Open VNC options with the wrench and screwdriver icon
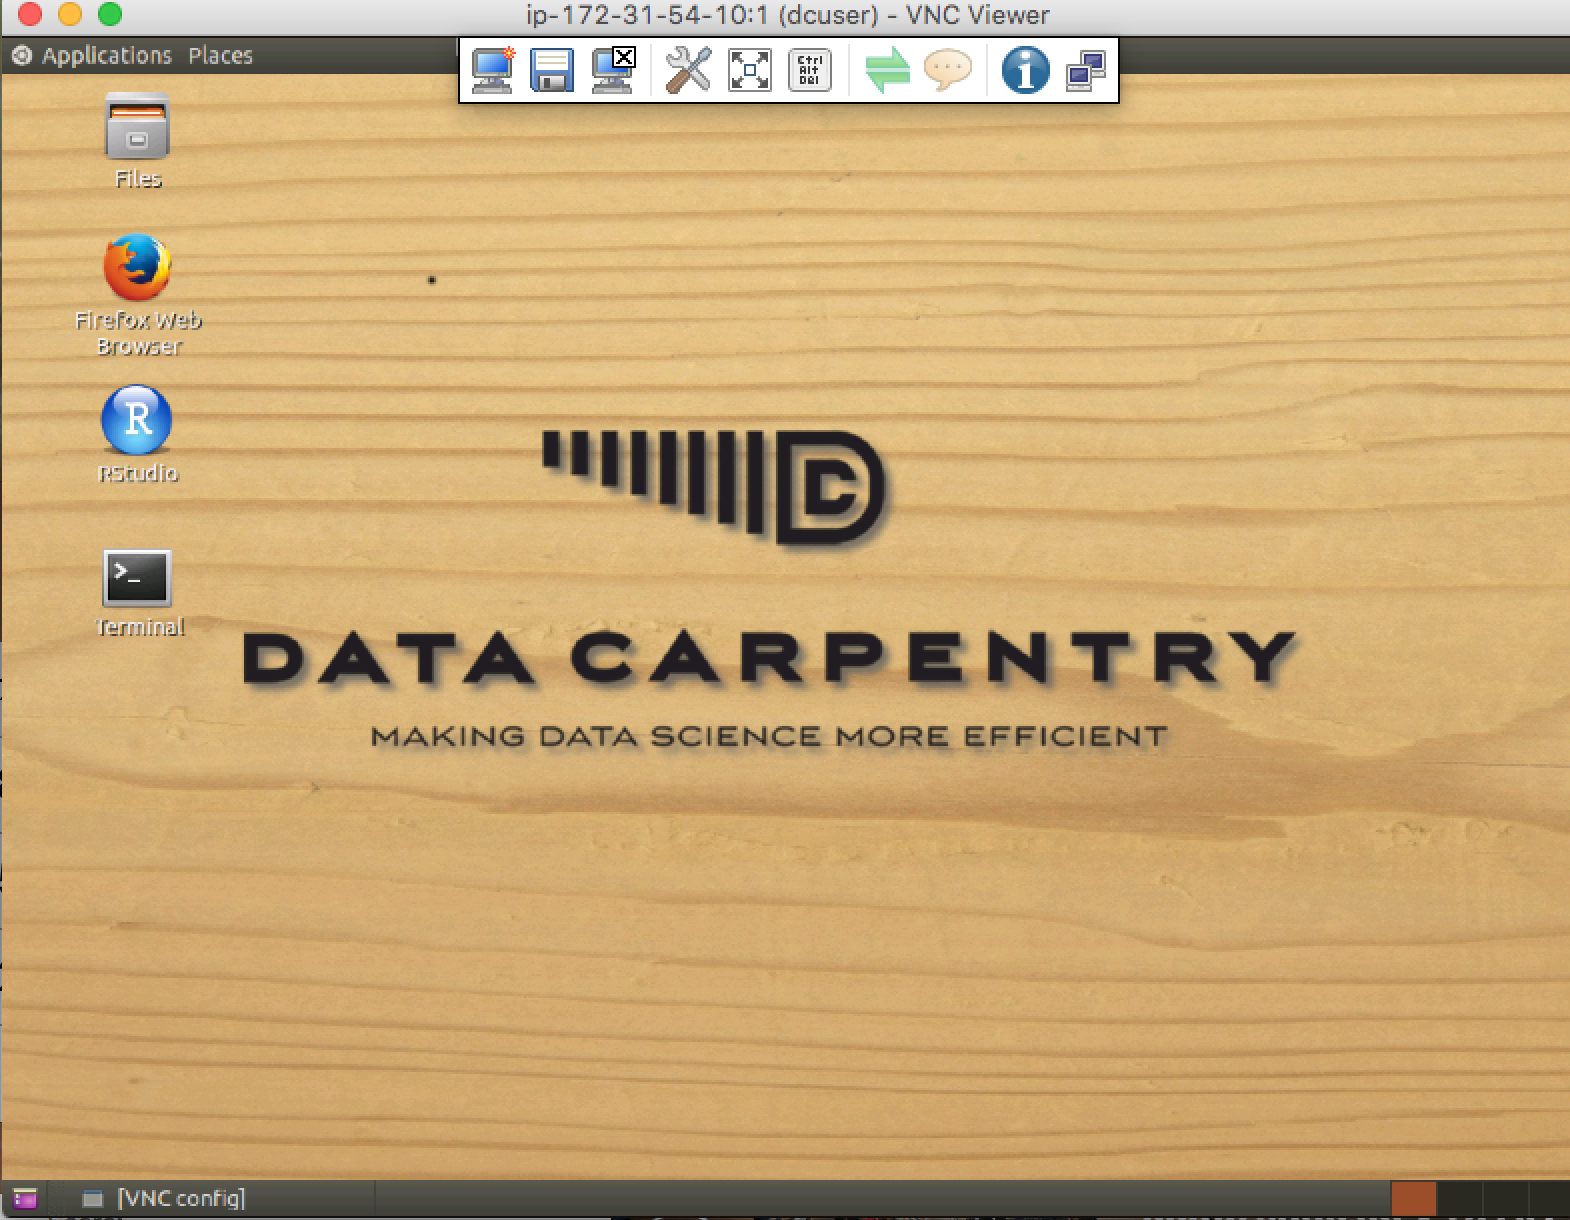The height and width of the screenshot is (1220, 1570). pos(688,70)
